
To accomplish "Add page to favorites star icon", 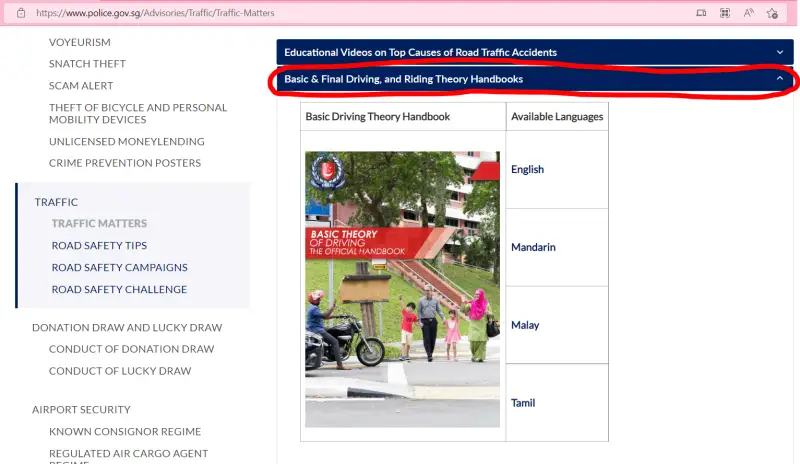I will [772, 13].
